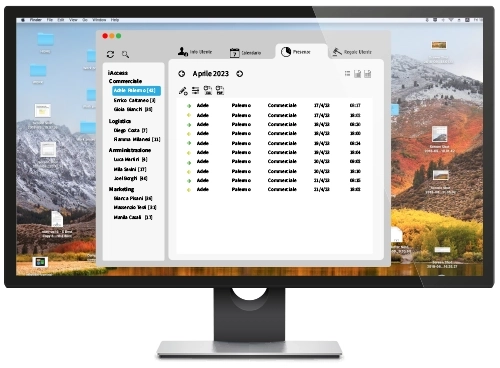The image size is (500, 368).
Task: Click Commerciale in the last presence row
Action: (x=282, y=189)
